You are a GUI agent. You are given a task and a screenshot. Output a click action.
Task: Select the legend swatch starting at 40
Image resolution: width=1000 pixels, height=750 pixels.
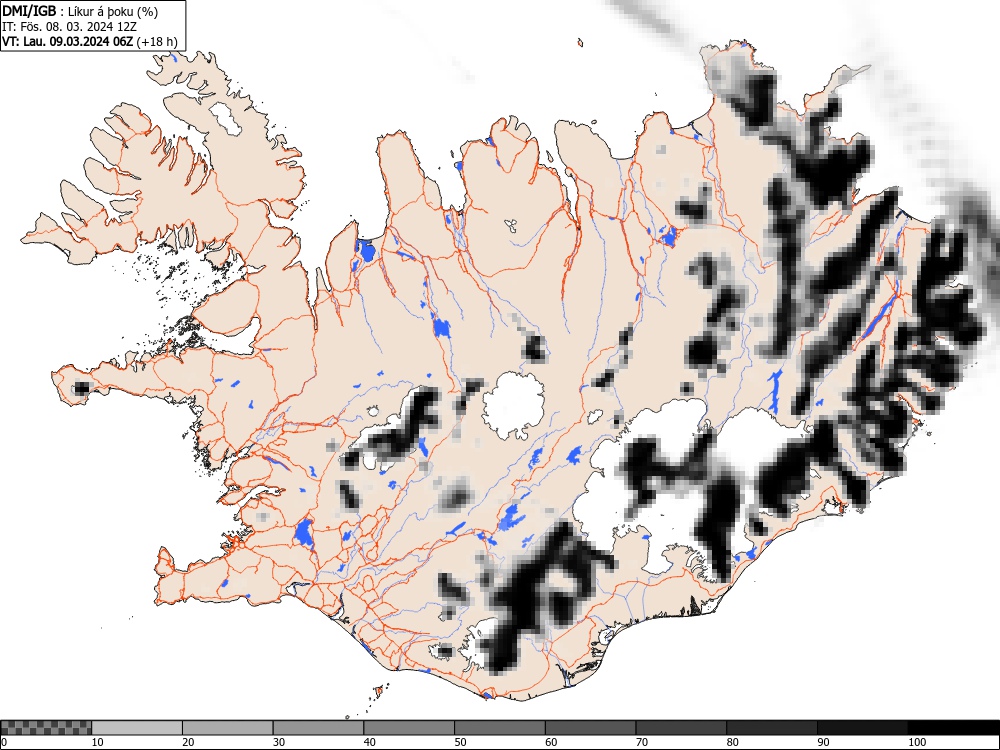pyautogui.click(x=409, y=728)
